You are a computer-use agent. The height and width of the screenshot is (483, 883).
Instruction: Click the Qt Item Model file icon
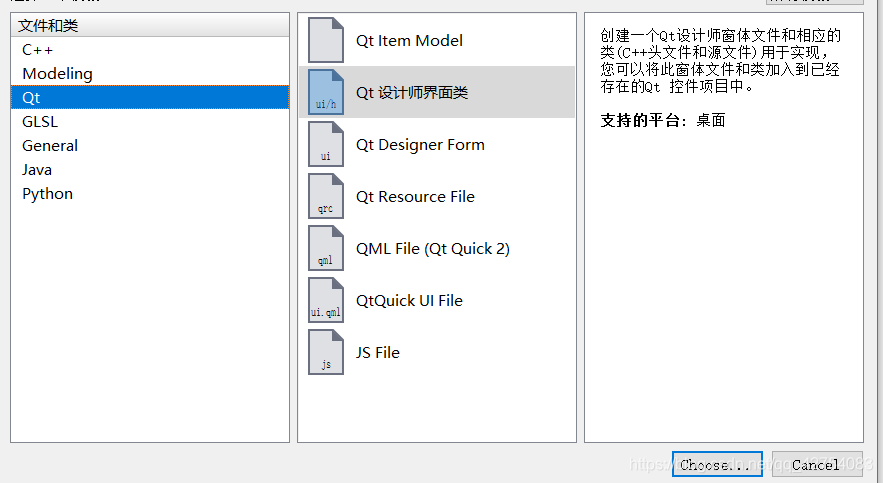pos(325,40)
